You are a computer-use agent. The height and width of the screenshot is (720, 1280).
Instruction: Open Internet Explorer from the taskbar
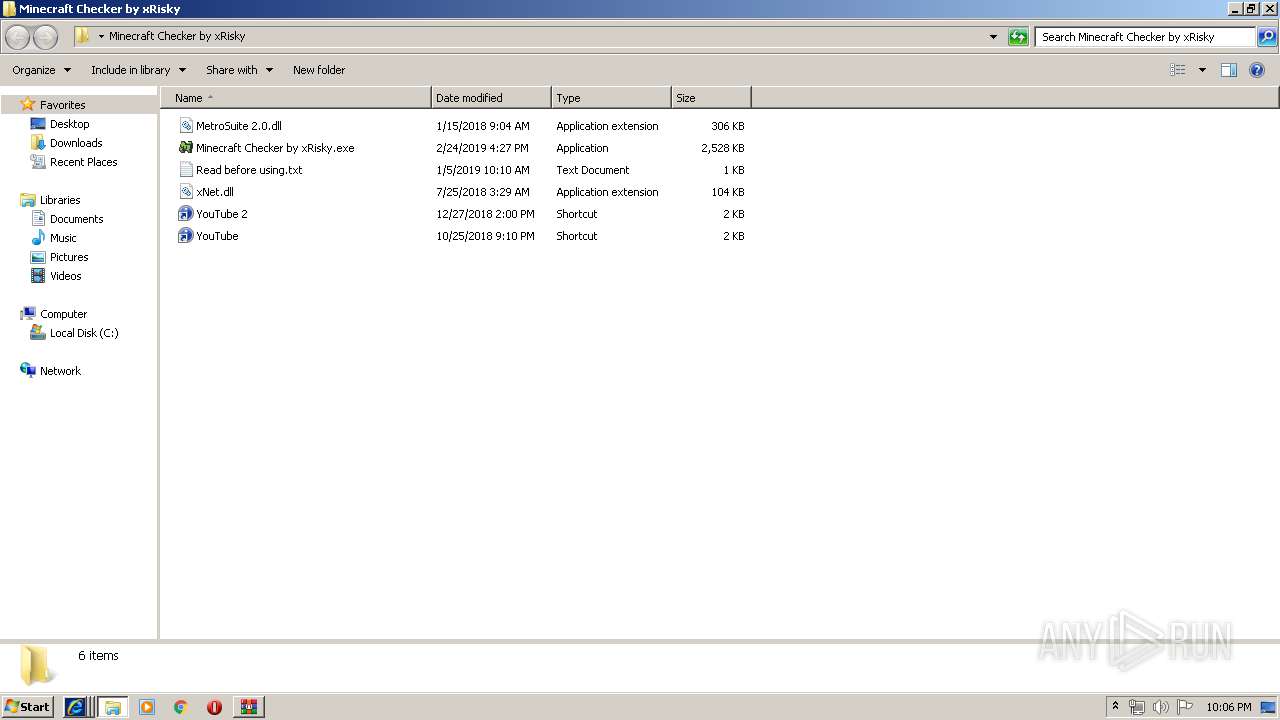pyautogui.click(x=76, y=707)
